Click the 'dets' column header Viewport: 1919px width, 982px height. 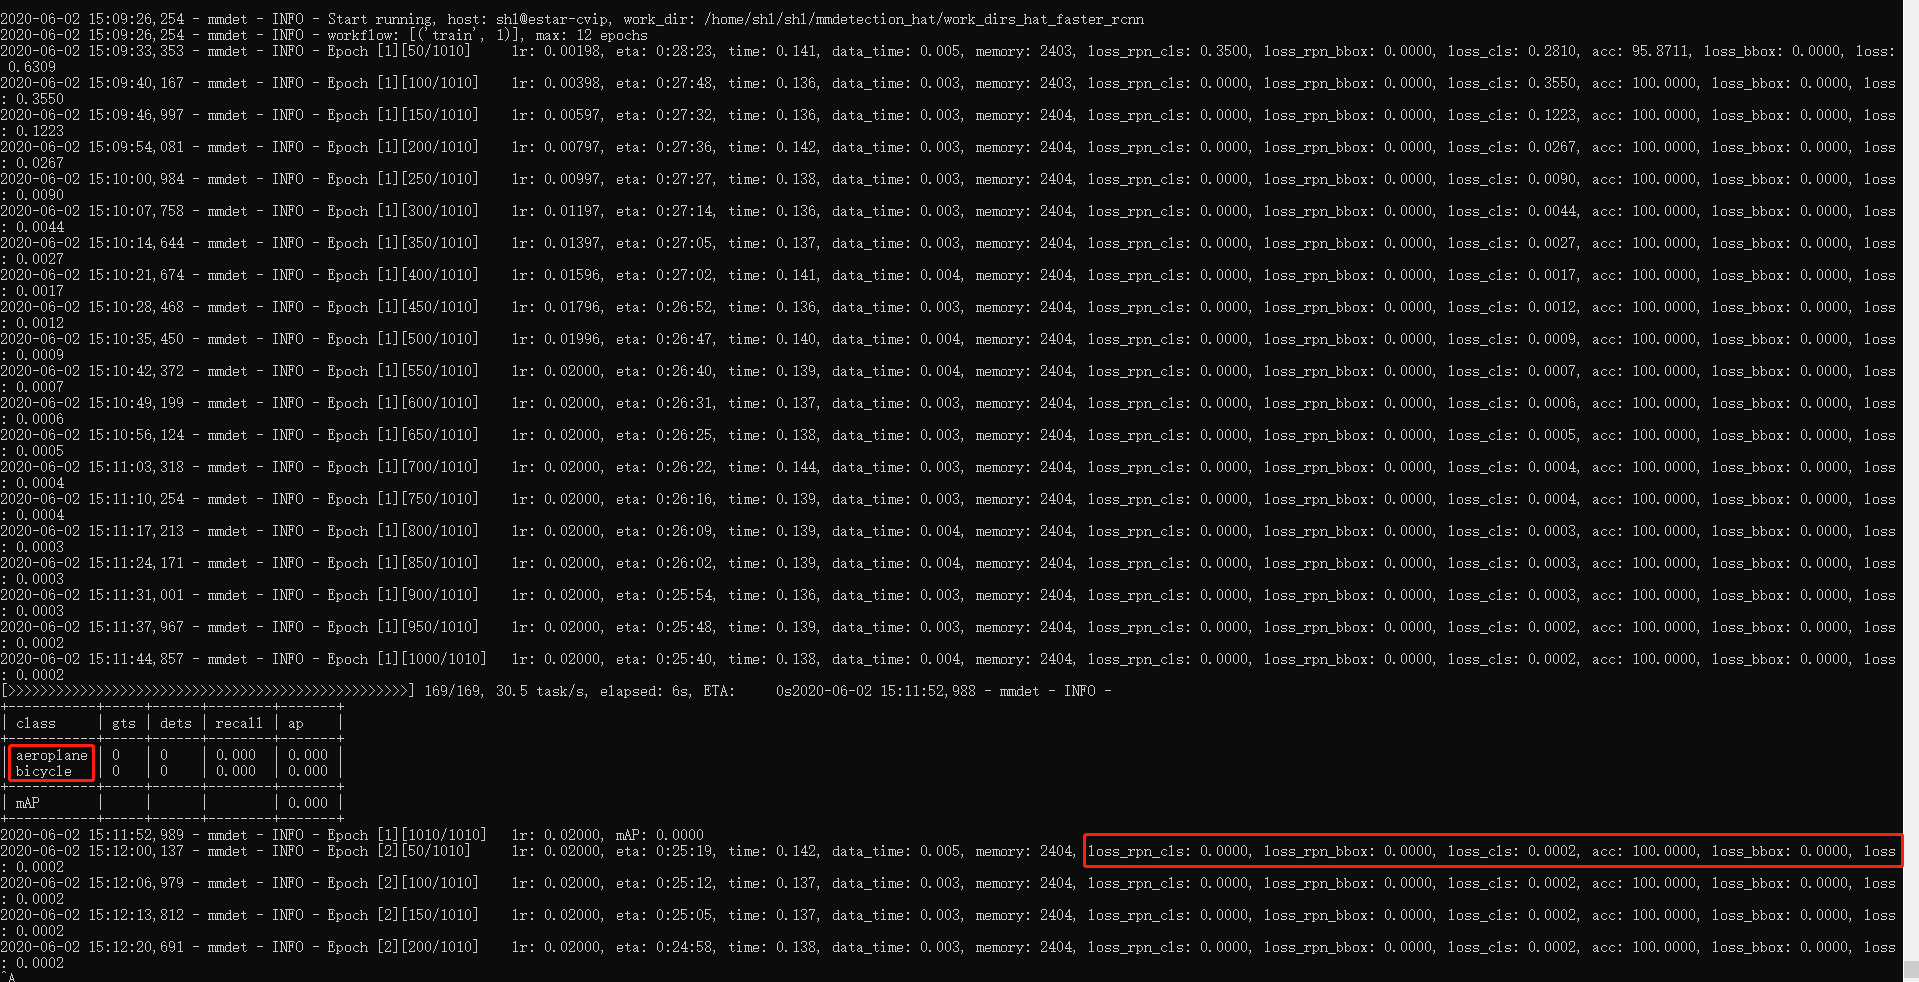point(176,723)
